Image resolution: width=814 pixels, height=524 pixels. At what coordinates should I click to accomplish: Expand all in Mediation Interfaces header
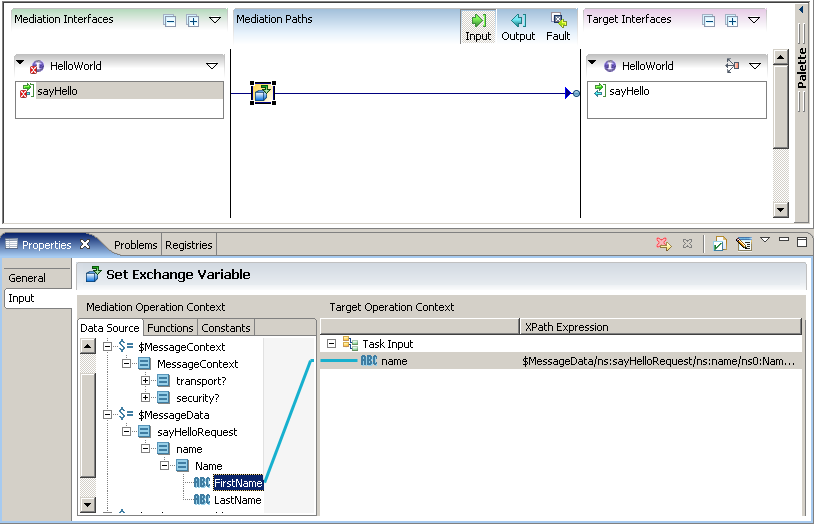point(193,21)
